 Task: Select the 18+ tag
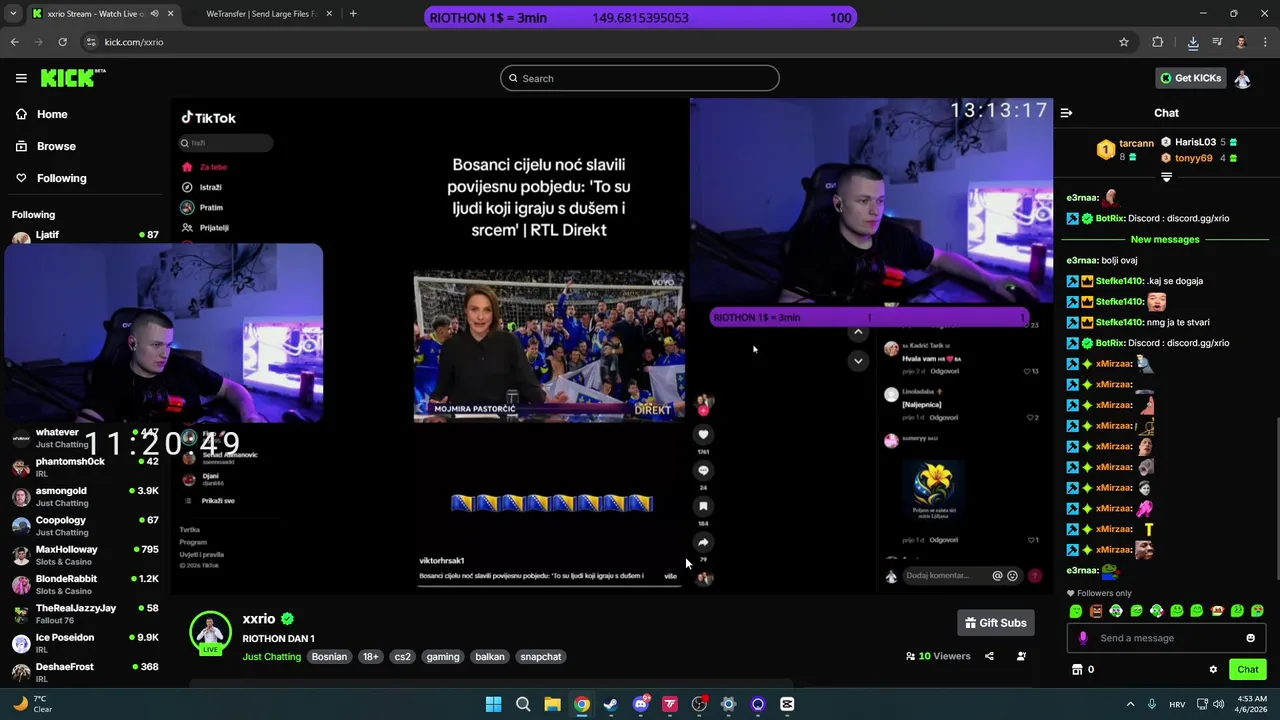click(370, 657)
